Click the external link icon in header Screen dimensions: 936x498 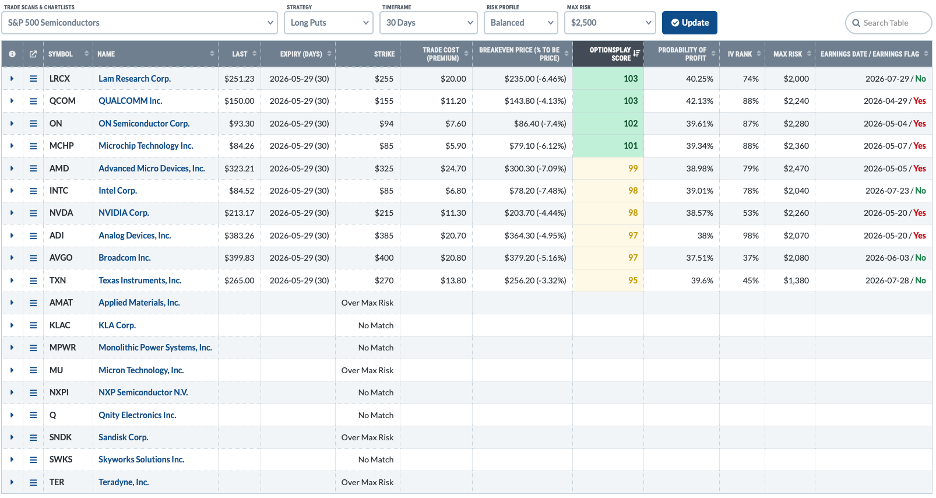(33, 54)
